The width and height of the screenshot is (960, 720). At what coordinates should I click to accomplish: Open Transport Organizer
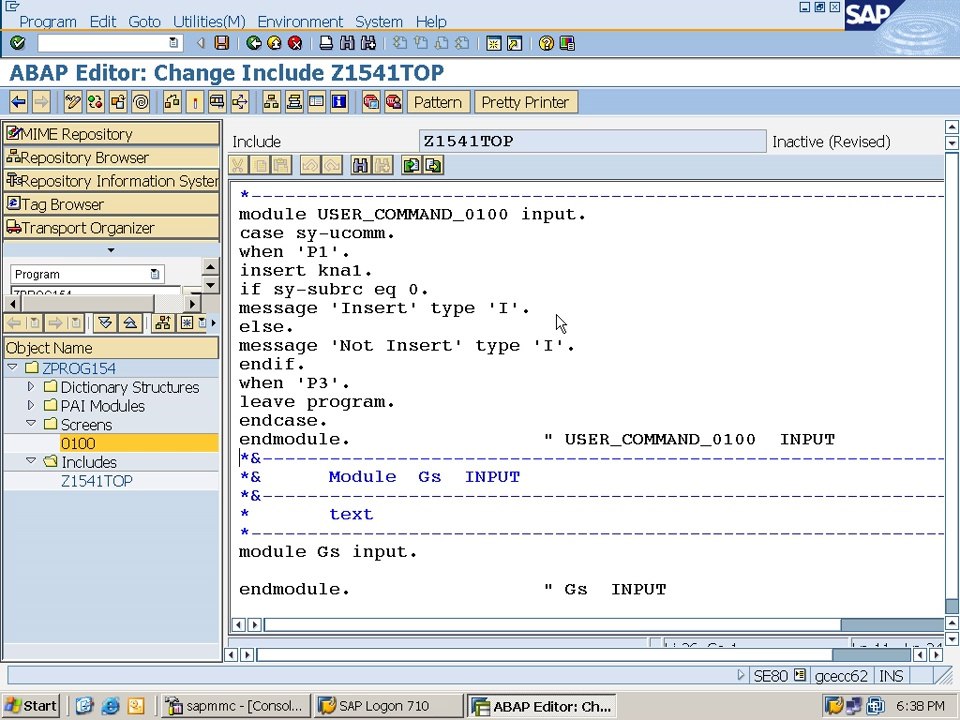tap(111, 228)
